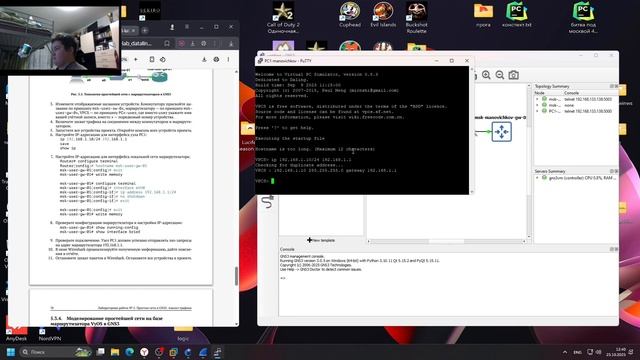Open the конспект.txt desktop file

[x=517, y=15]
